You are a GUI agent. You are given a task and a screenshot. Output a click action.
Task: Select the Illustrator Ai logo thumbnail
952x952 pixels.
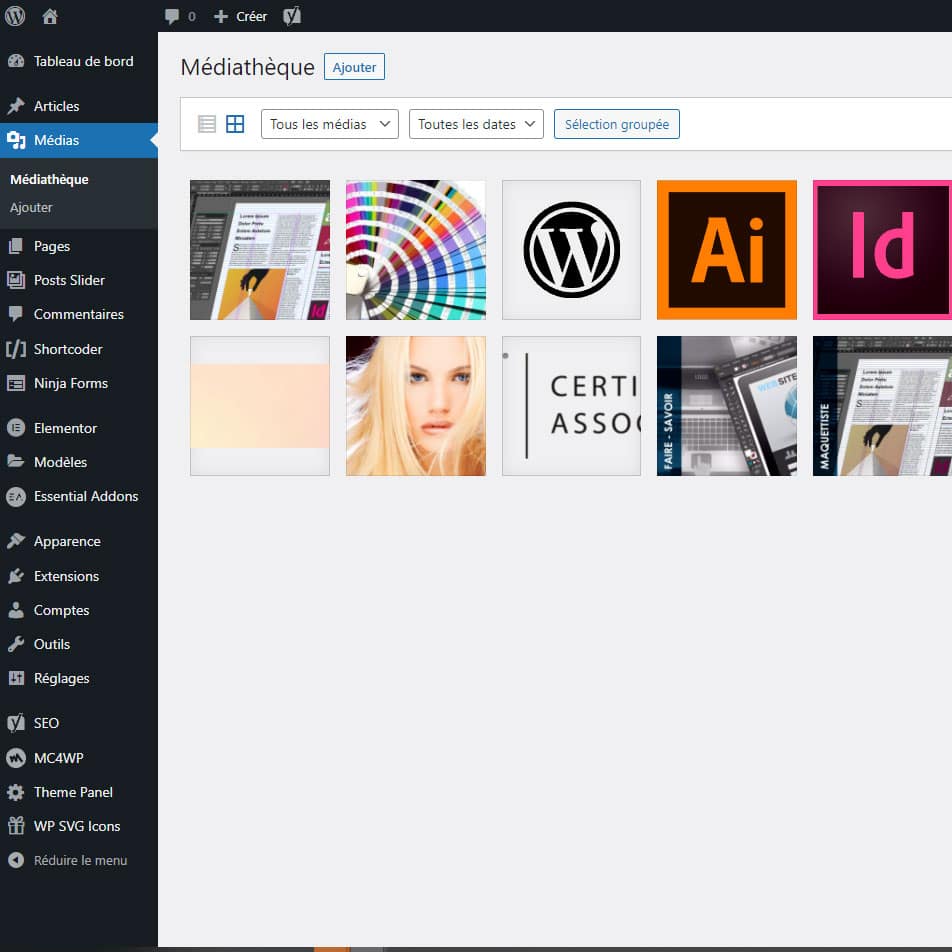(x=727, y=249)
